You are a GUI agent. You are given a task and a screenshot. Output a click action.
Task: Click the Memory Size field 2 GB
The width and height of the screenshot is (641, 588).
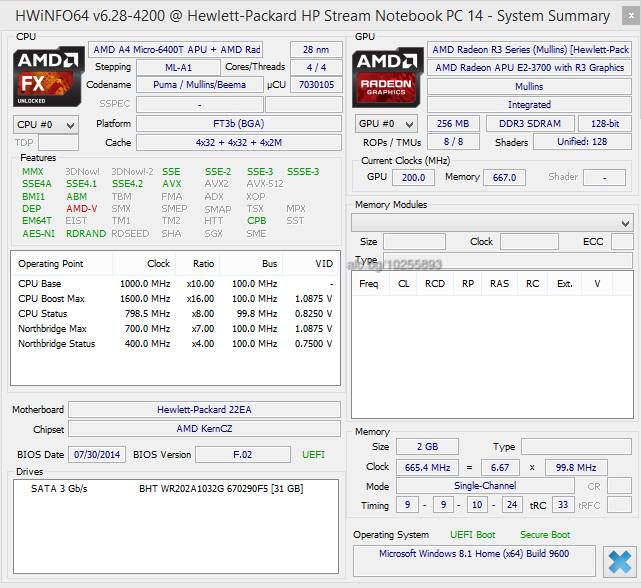tap(427, 447)
